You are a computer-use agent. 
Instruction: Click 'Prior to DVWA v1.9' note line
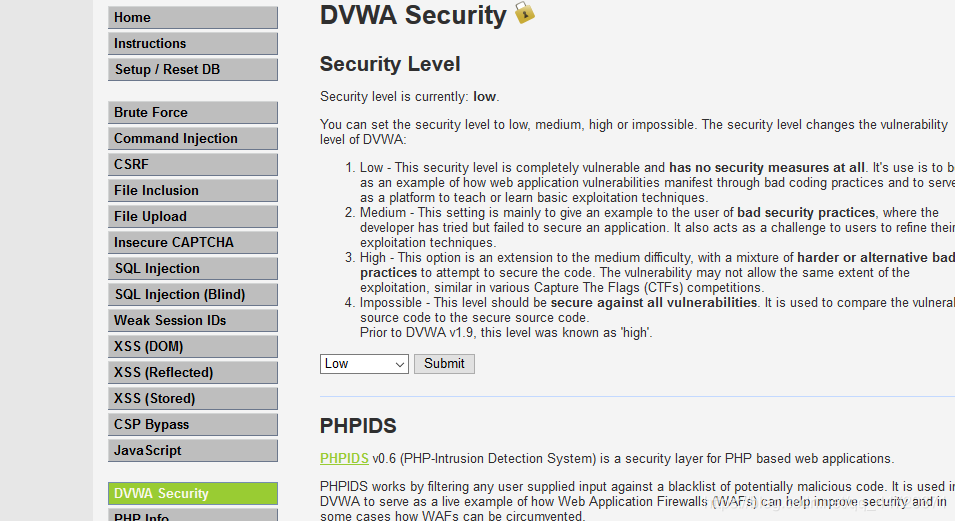506,333
